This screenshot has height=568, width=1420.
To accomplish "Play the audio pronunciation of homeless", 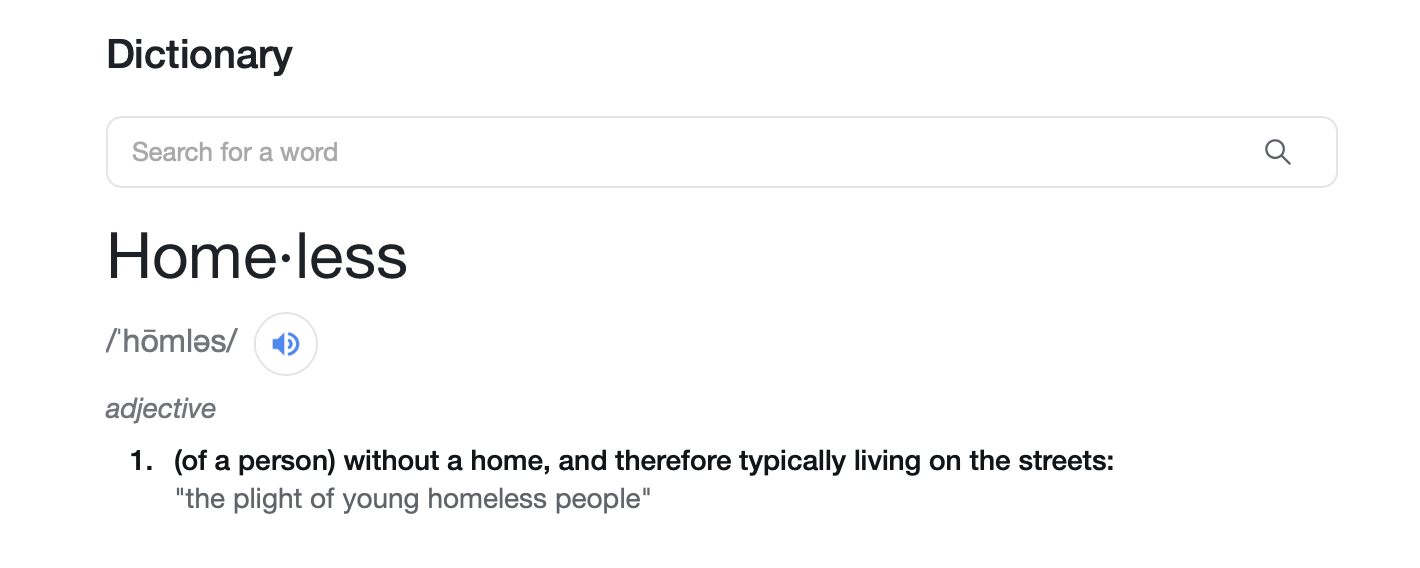I will [286, 344].
